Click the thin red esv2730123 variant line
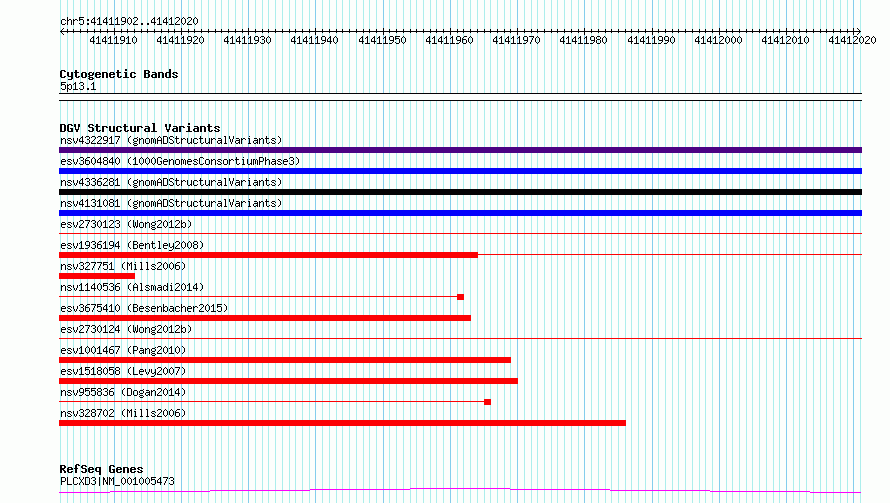 460,233
